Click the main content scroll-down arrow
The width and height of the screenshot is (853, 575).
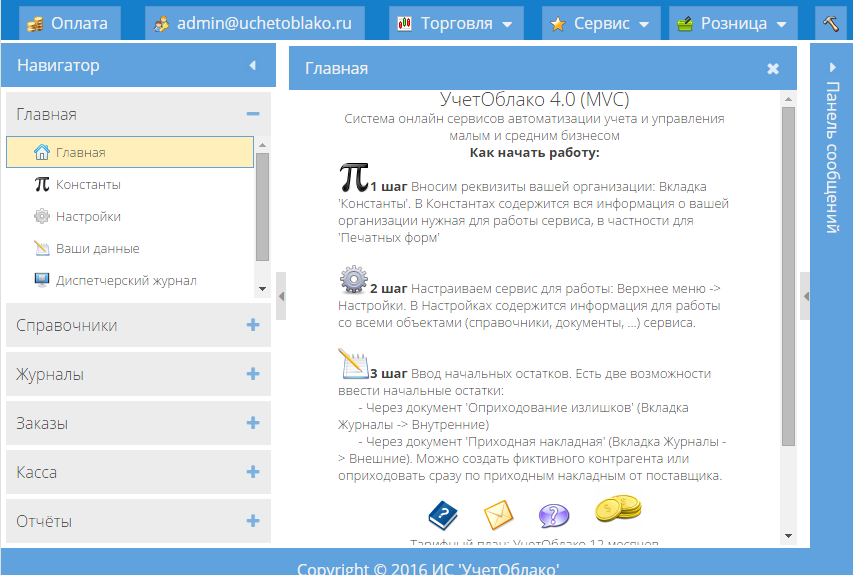click(x=788, y=536)
